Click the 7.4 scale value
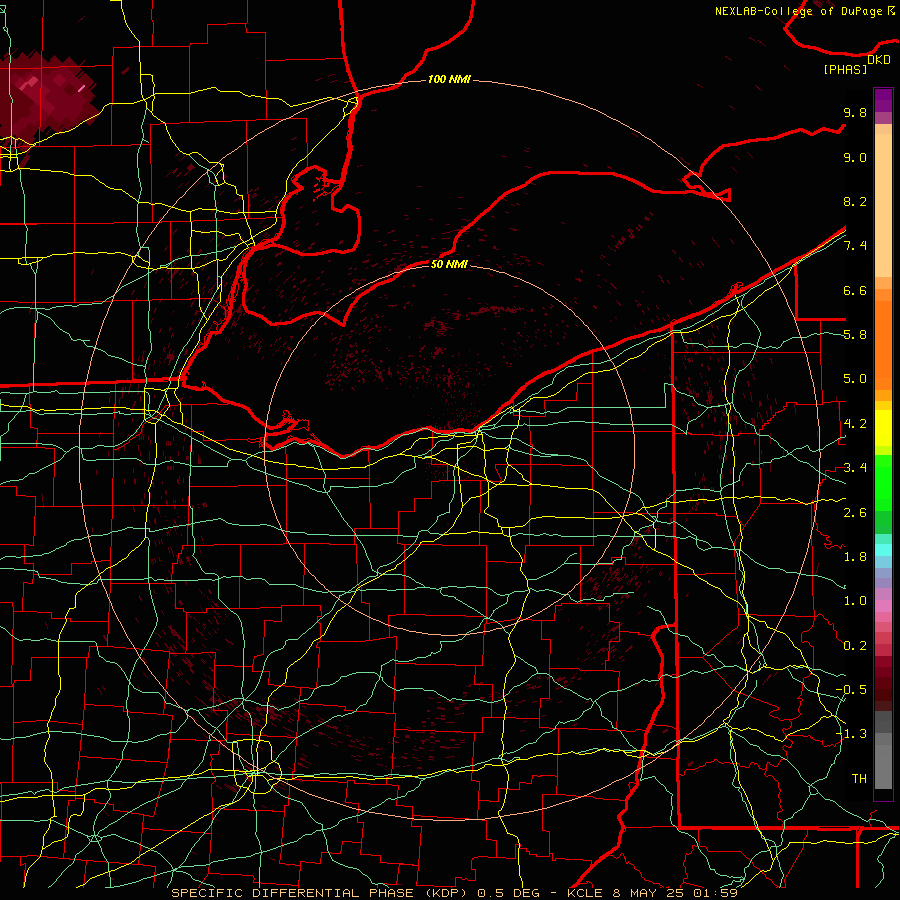Screen dimensions: 900x900 [855, 246]
